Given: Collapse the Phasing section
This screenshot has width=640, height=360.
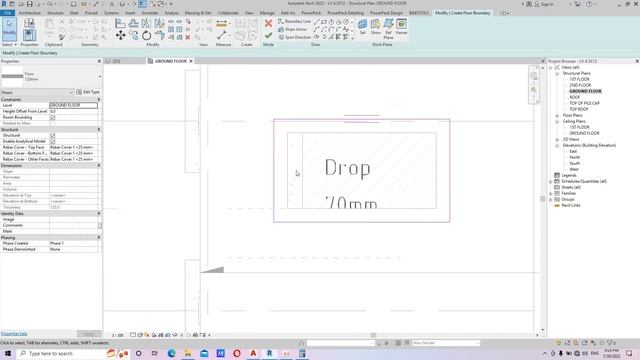Looking at the screenshot, I should (x=99, y=238).
